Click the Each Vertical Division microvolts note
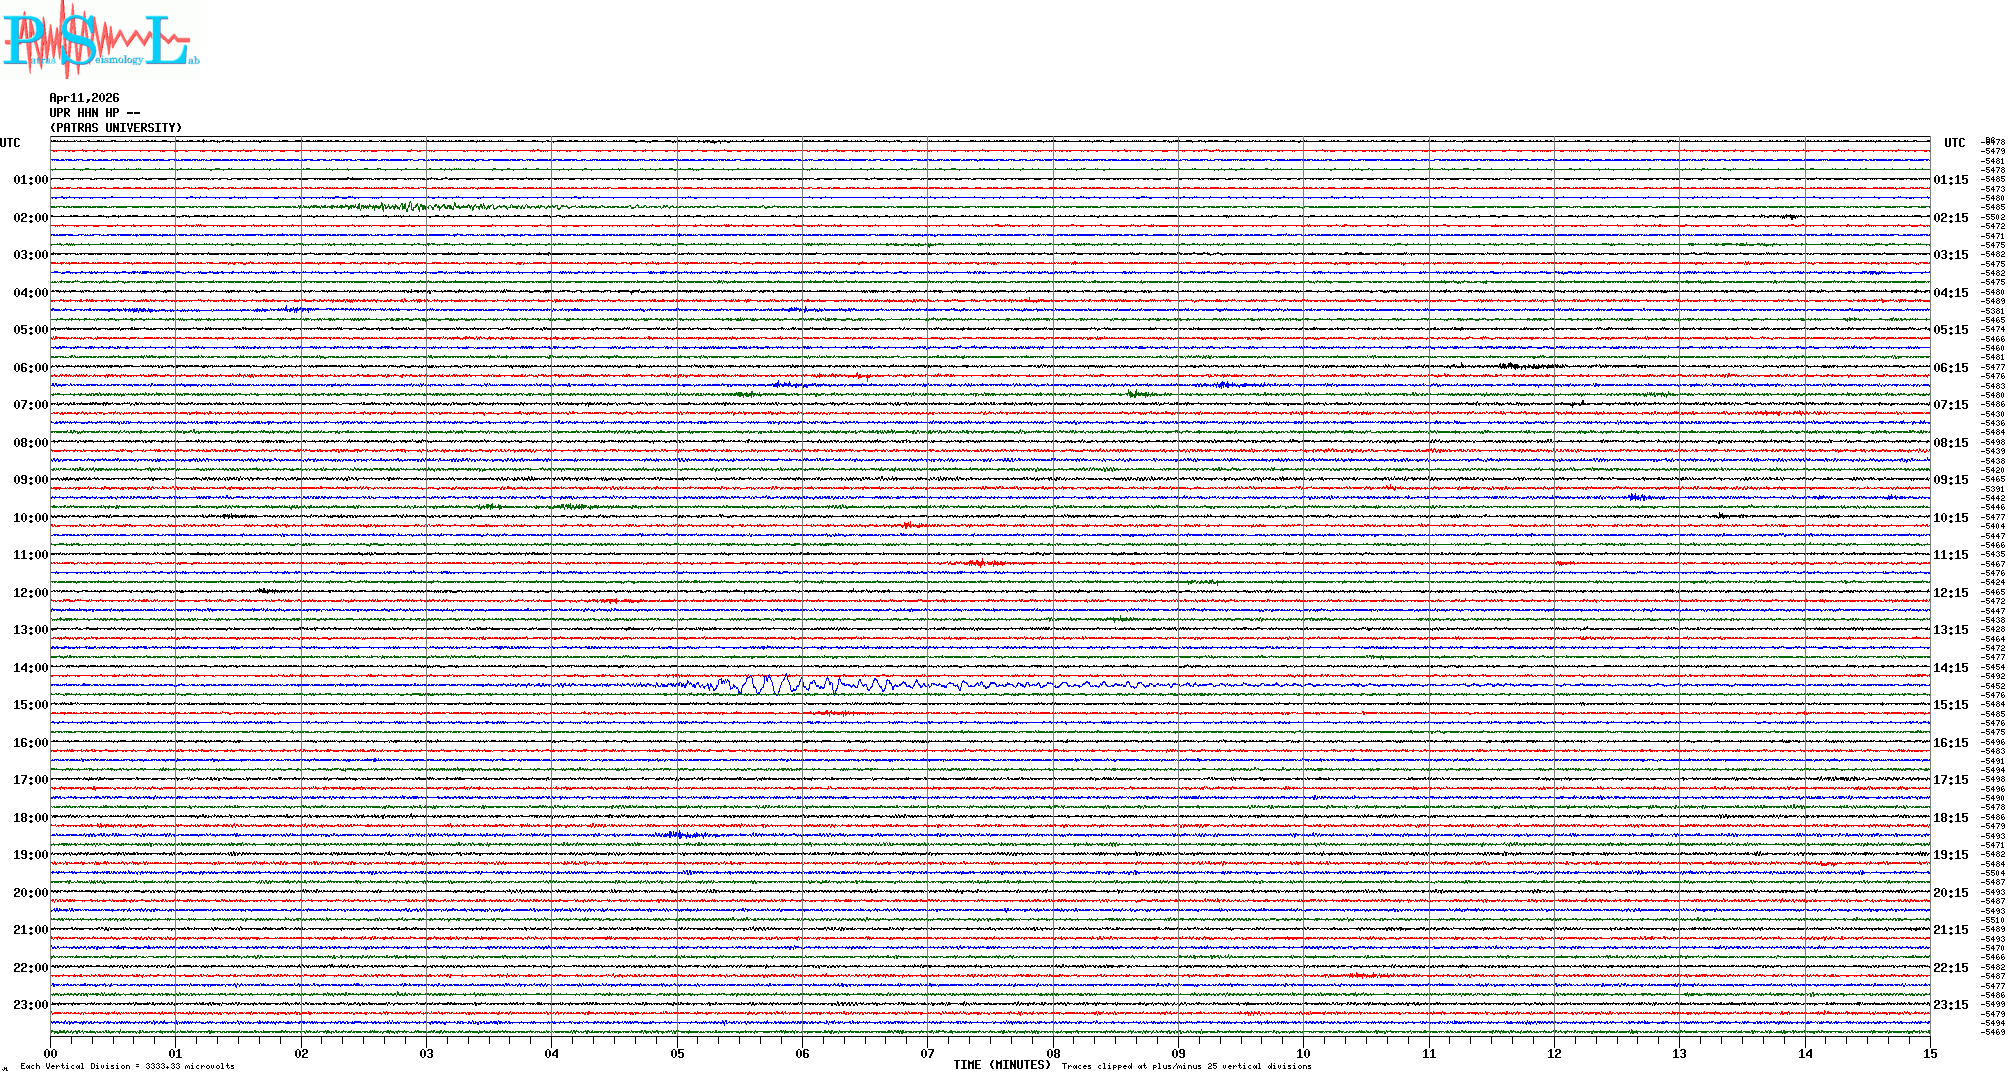The image size is (2010, 1080). click(127, 1066)
